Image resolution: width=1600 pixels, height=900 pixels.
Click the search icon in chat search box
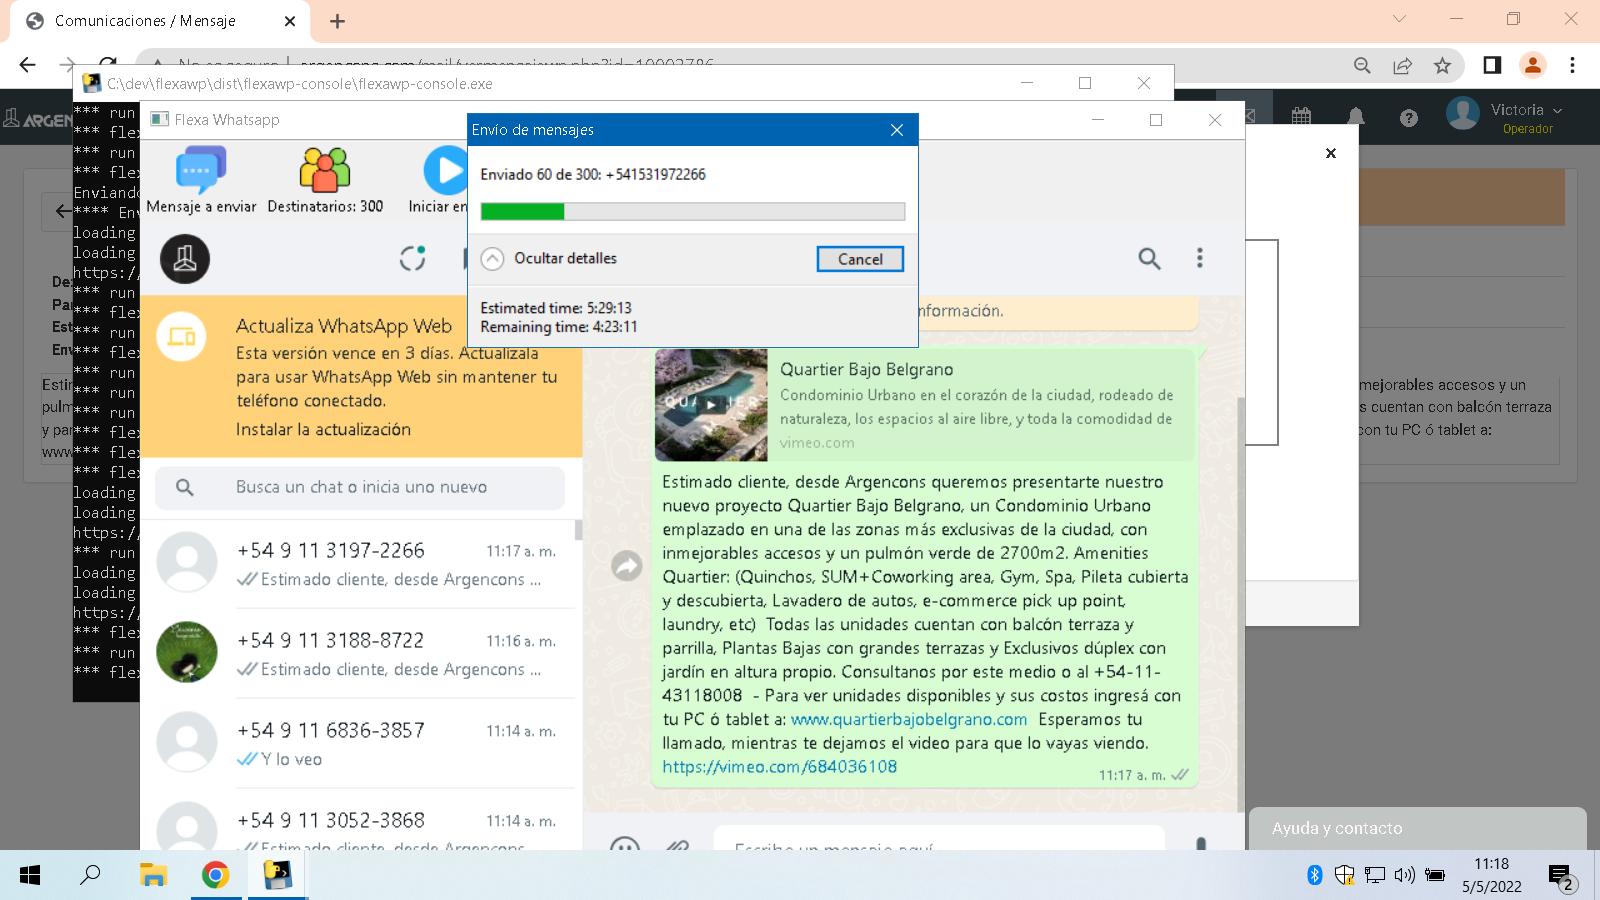tap(185, 487)
